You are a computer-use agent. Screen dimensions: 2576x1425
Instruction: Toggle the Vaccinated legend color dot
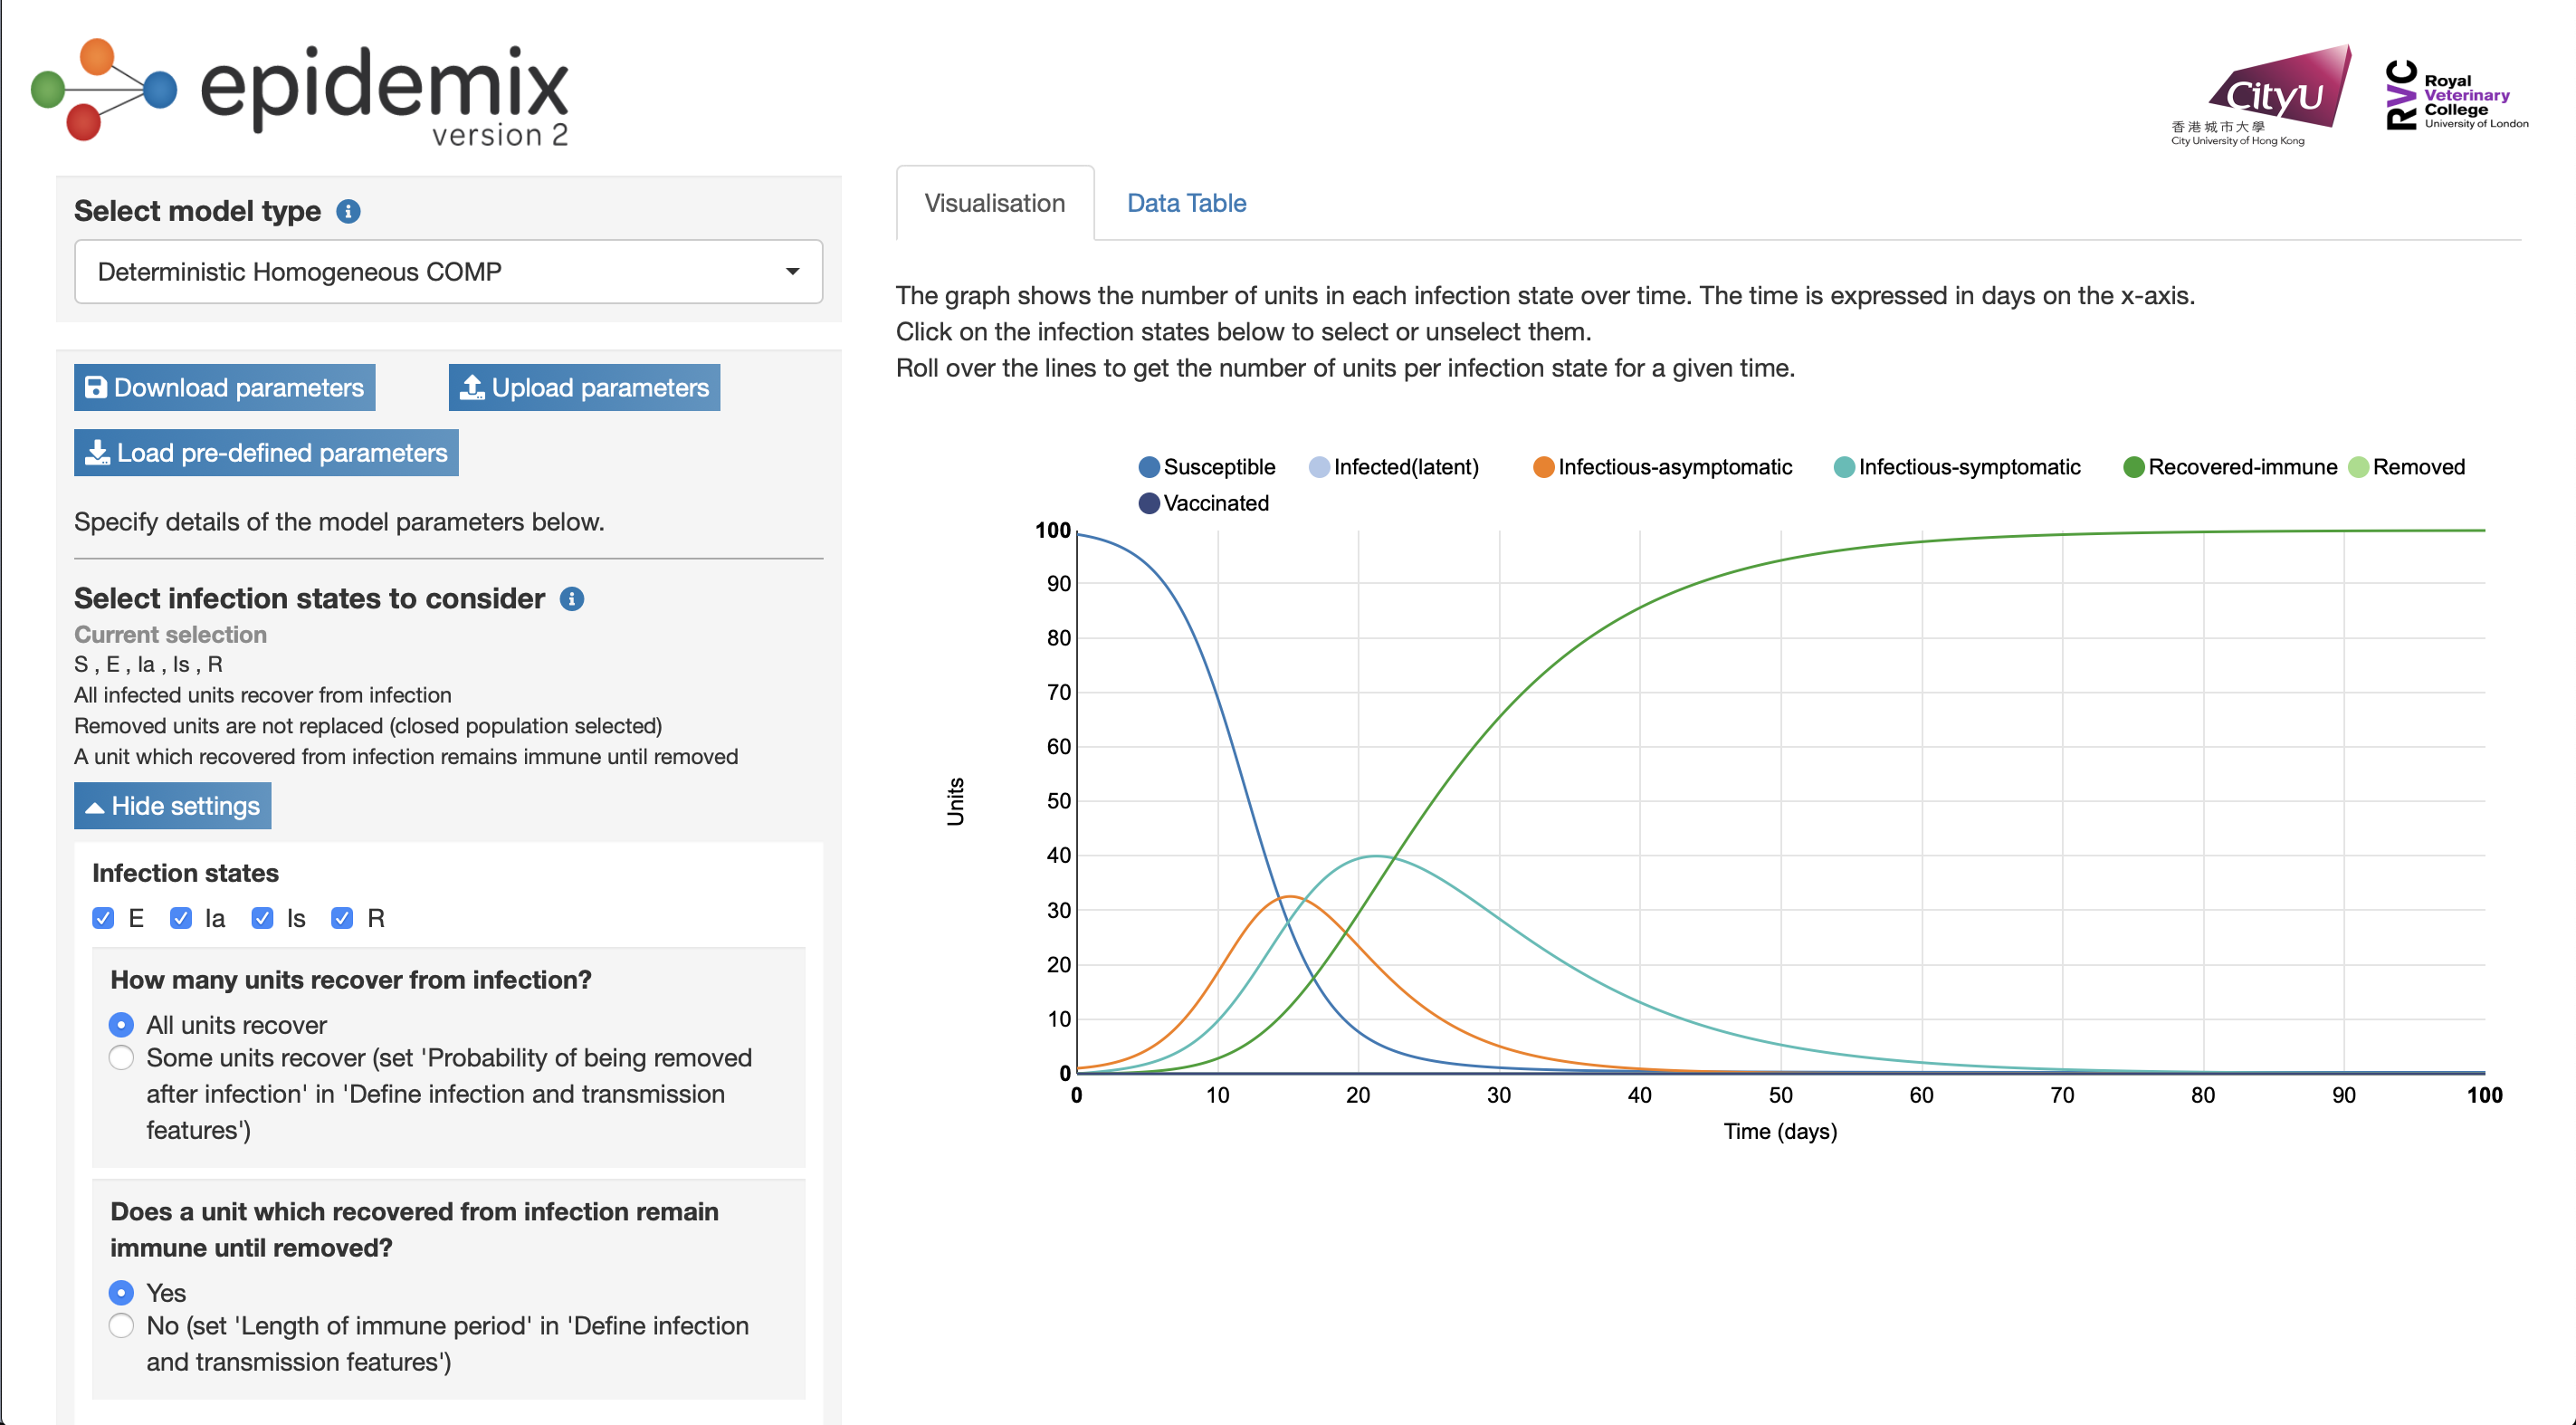[1149, 503]
